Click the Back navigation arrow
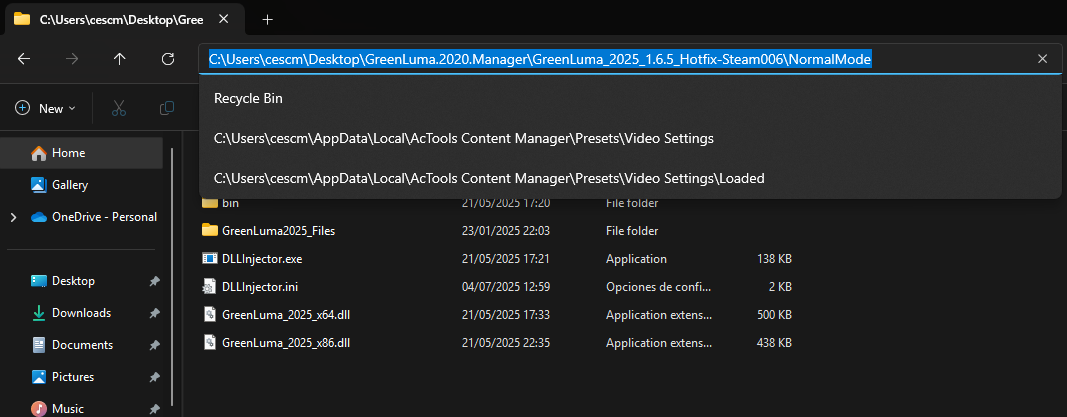 pos(24,59)
